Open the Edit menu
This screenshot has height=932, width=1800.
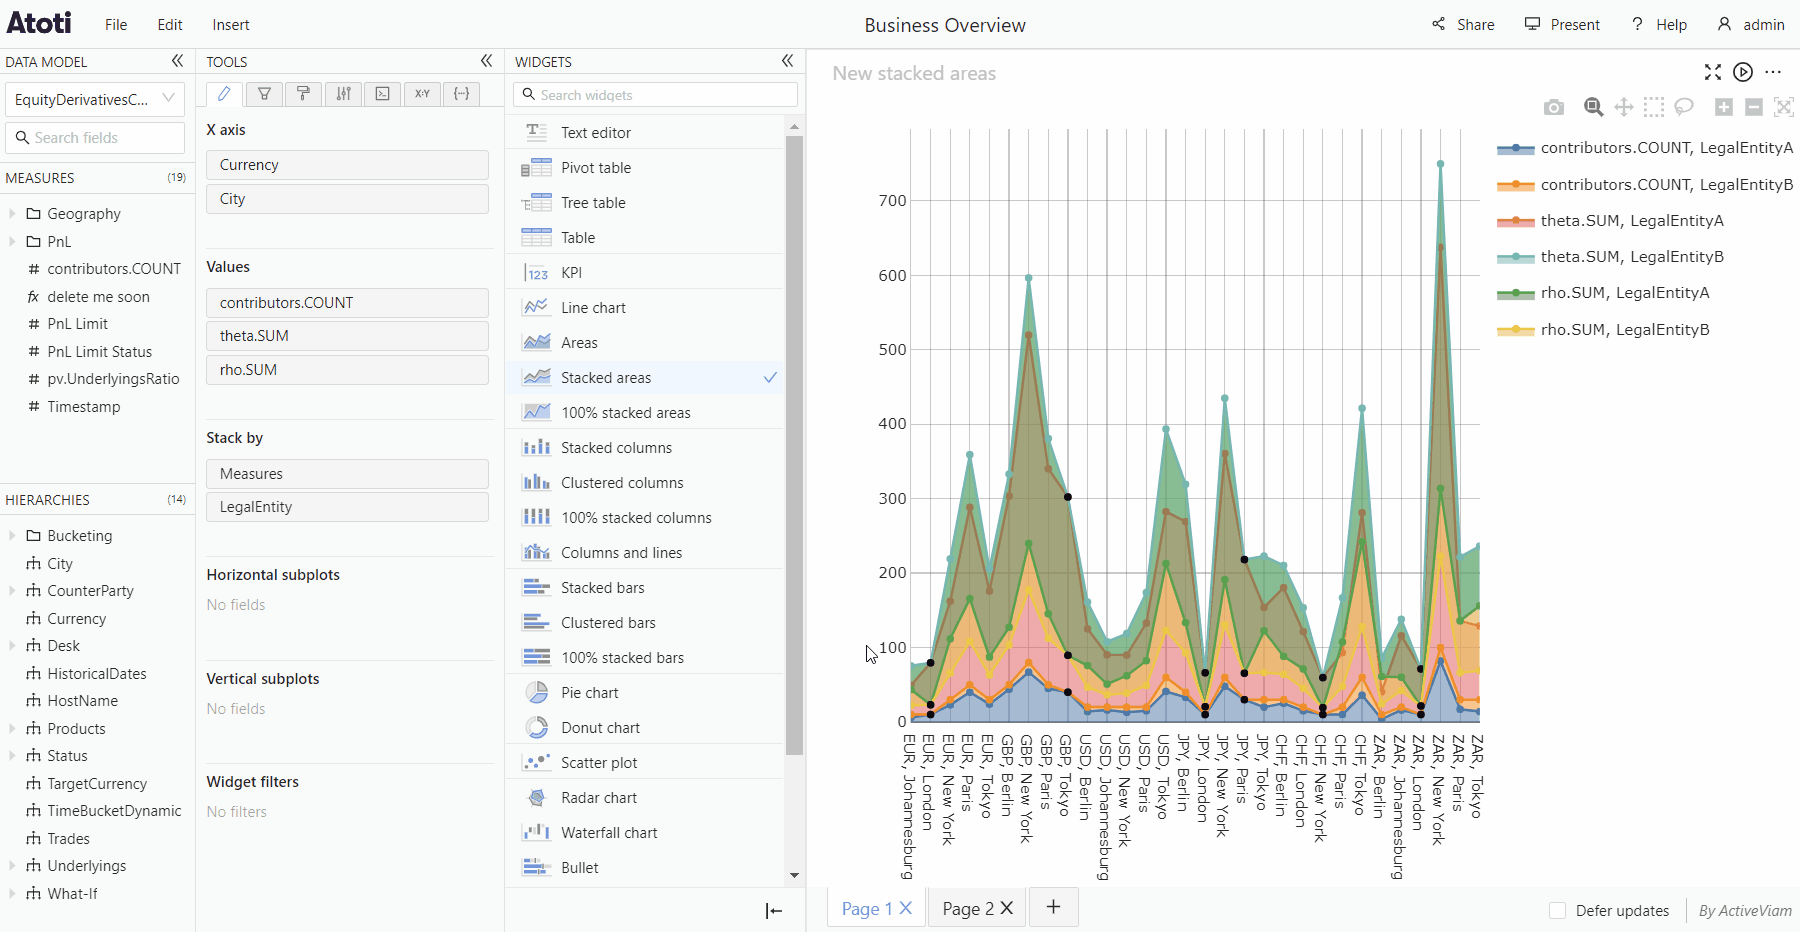tap(170, 25)
